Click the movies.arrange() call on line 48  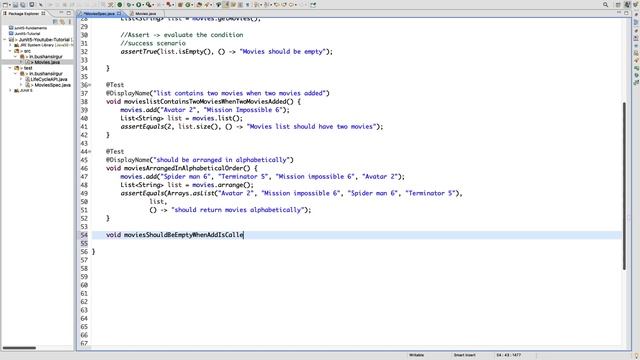coord(223,184)
